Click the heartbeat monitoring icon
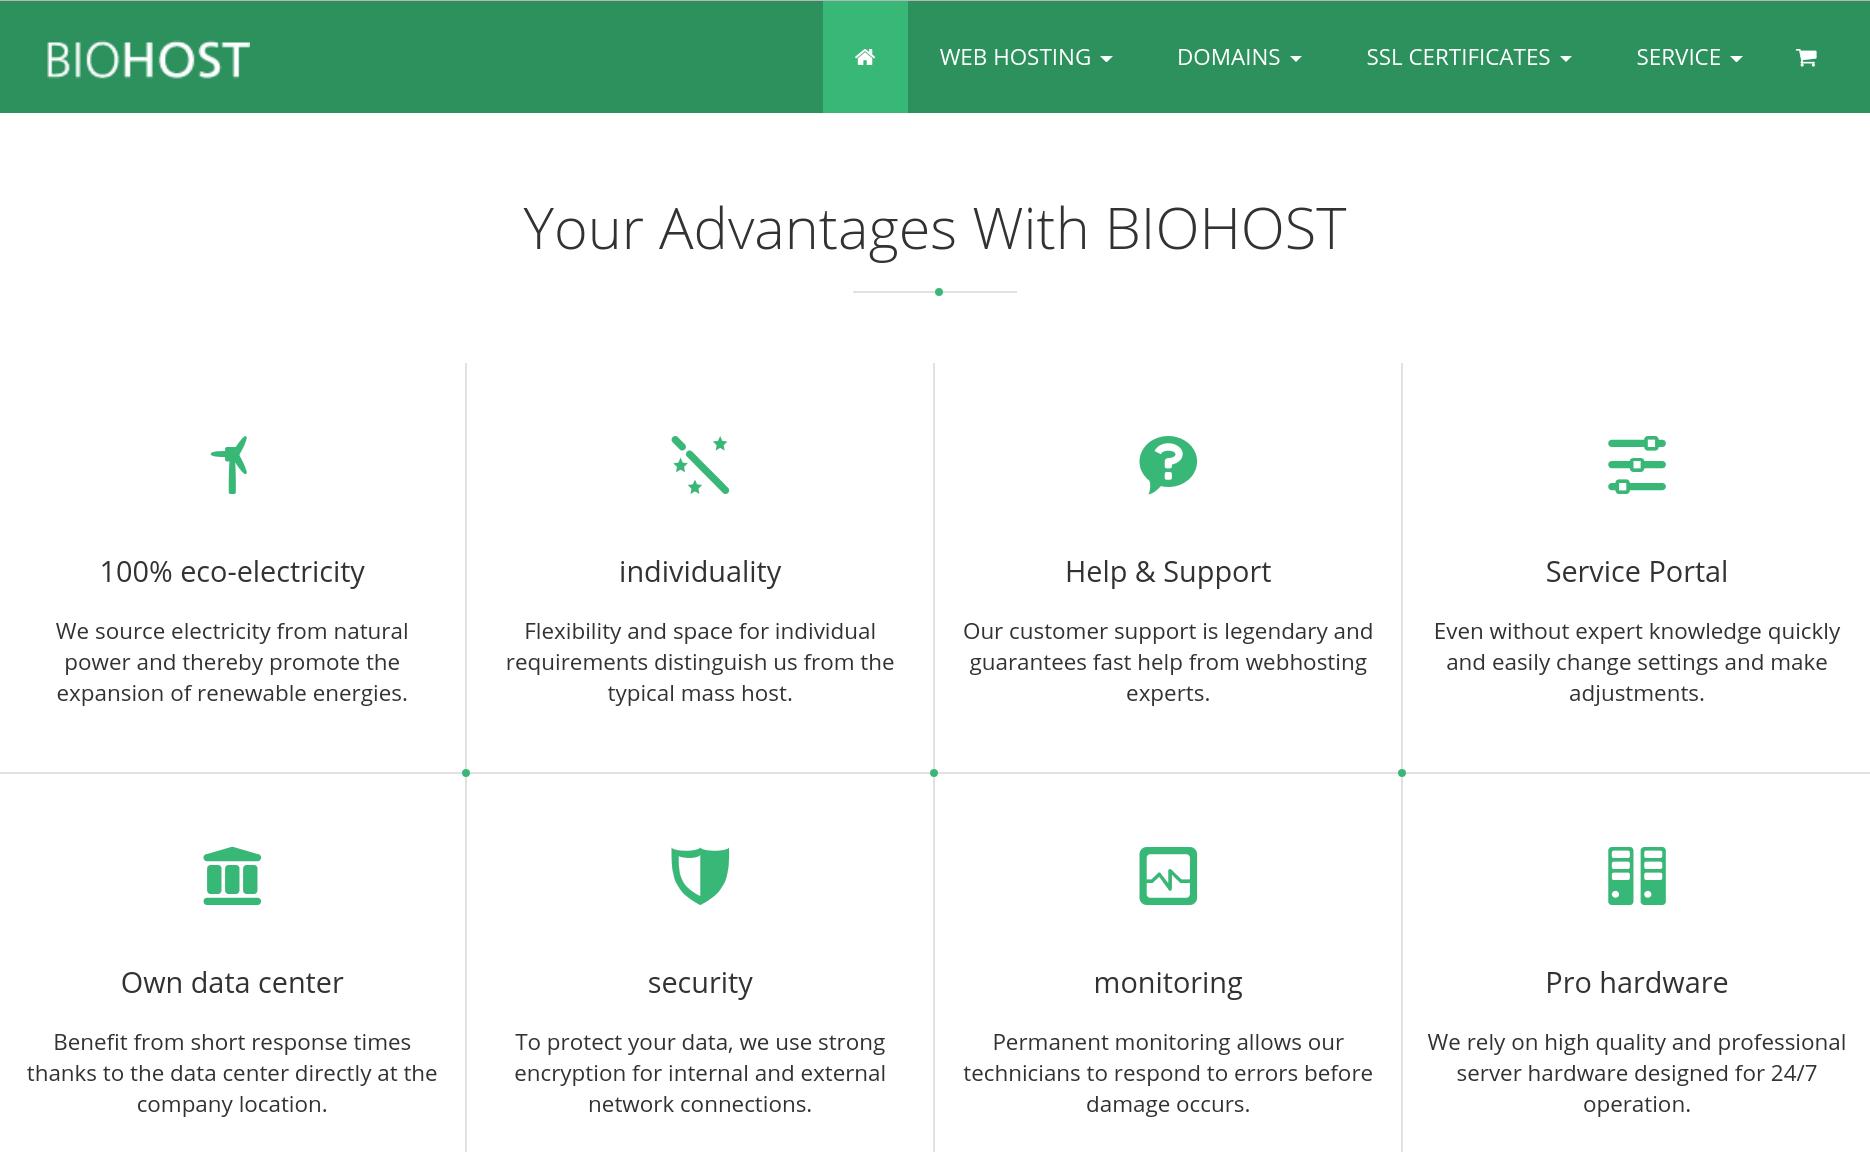This screenshot has height=1152, width=1870. 1168,876
